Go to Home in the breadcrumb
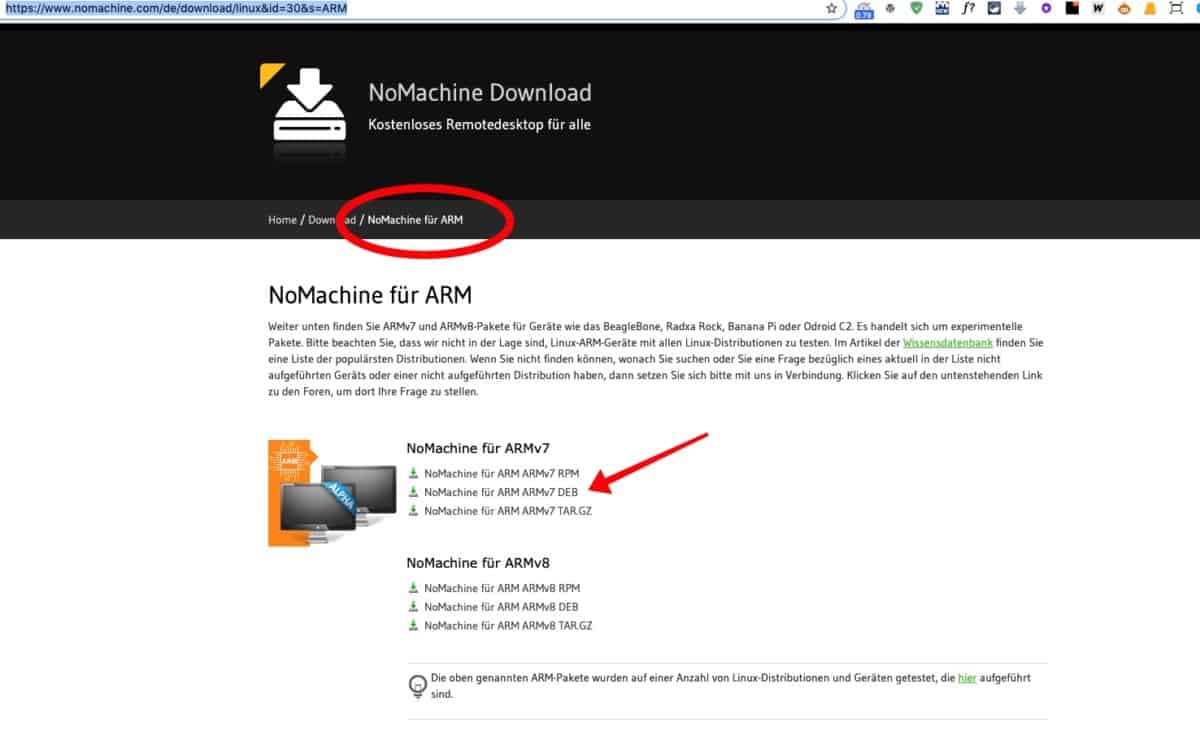Viewport: 1200px width, 732px height. coord(282,220)
